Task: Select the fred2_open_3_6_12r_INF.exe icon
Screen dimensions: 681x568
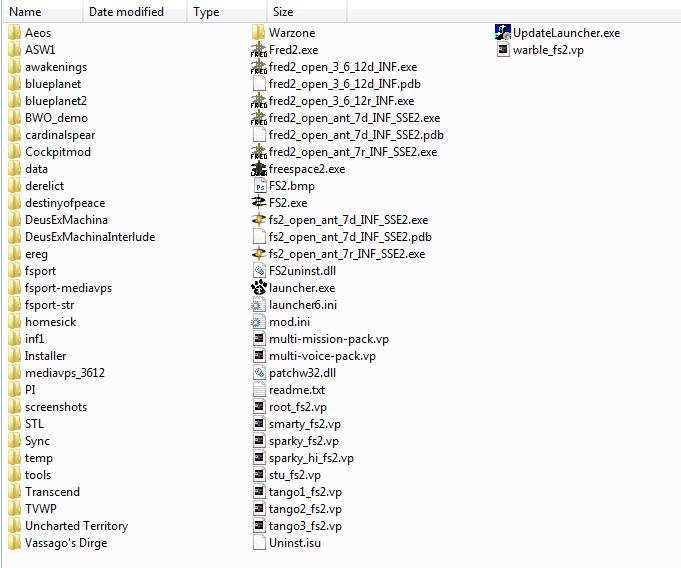Action: (259, 100)
